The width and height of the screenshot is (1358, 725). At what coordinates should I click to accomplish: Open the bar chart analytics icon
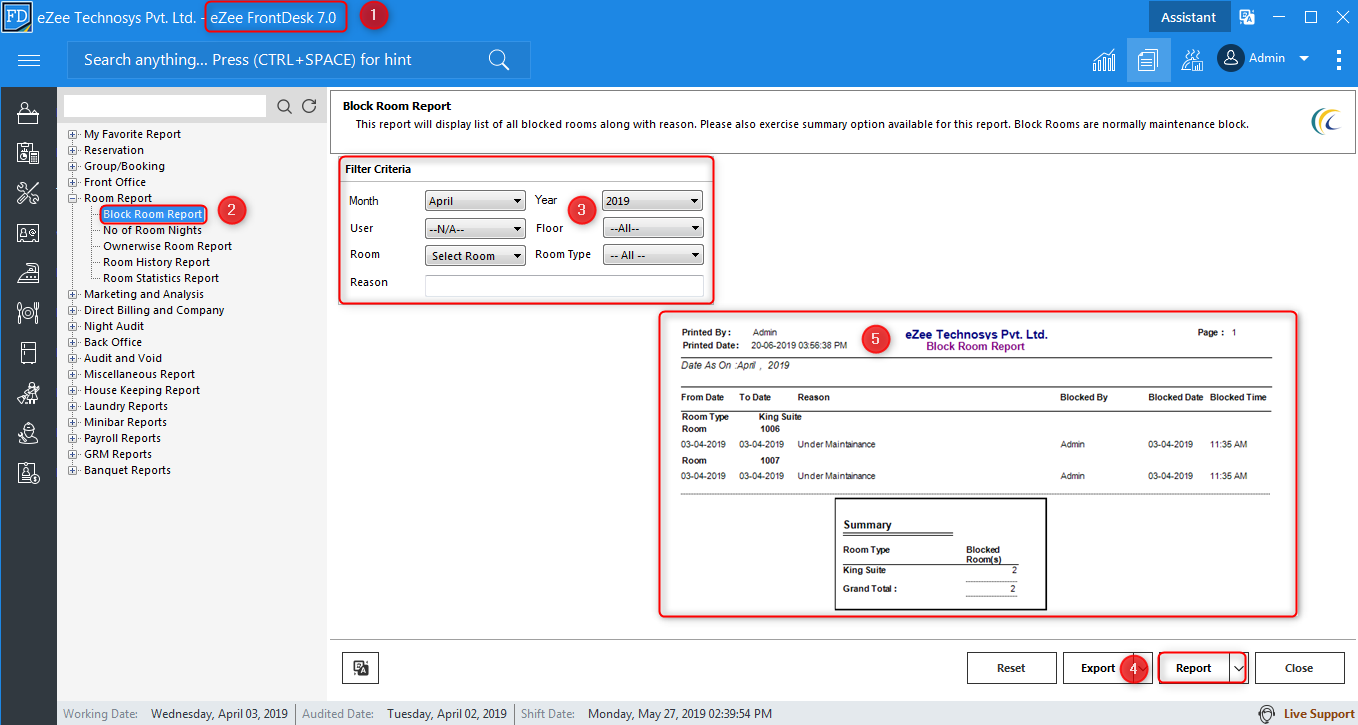tap(1104, 60)
